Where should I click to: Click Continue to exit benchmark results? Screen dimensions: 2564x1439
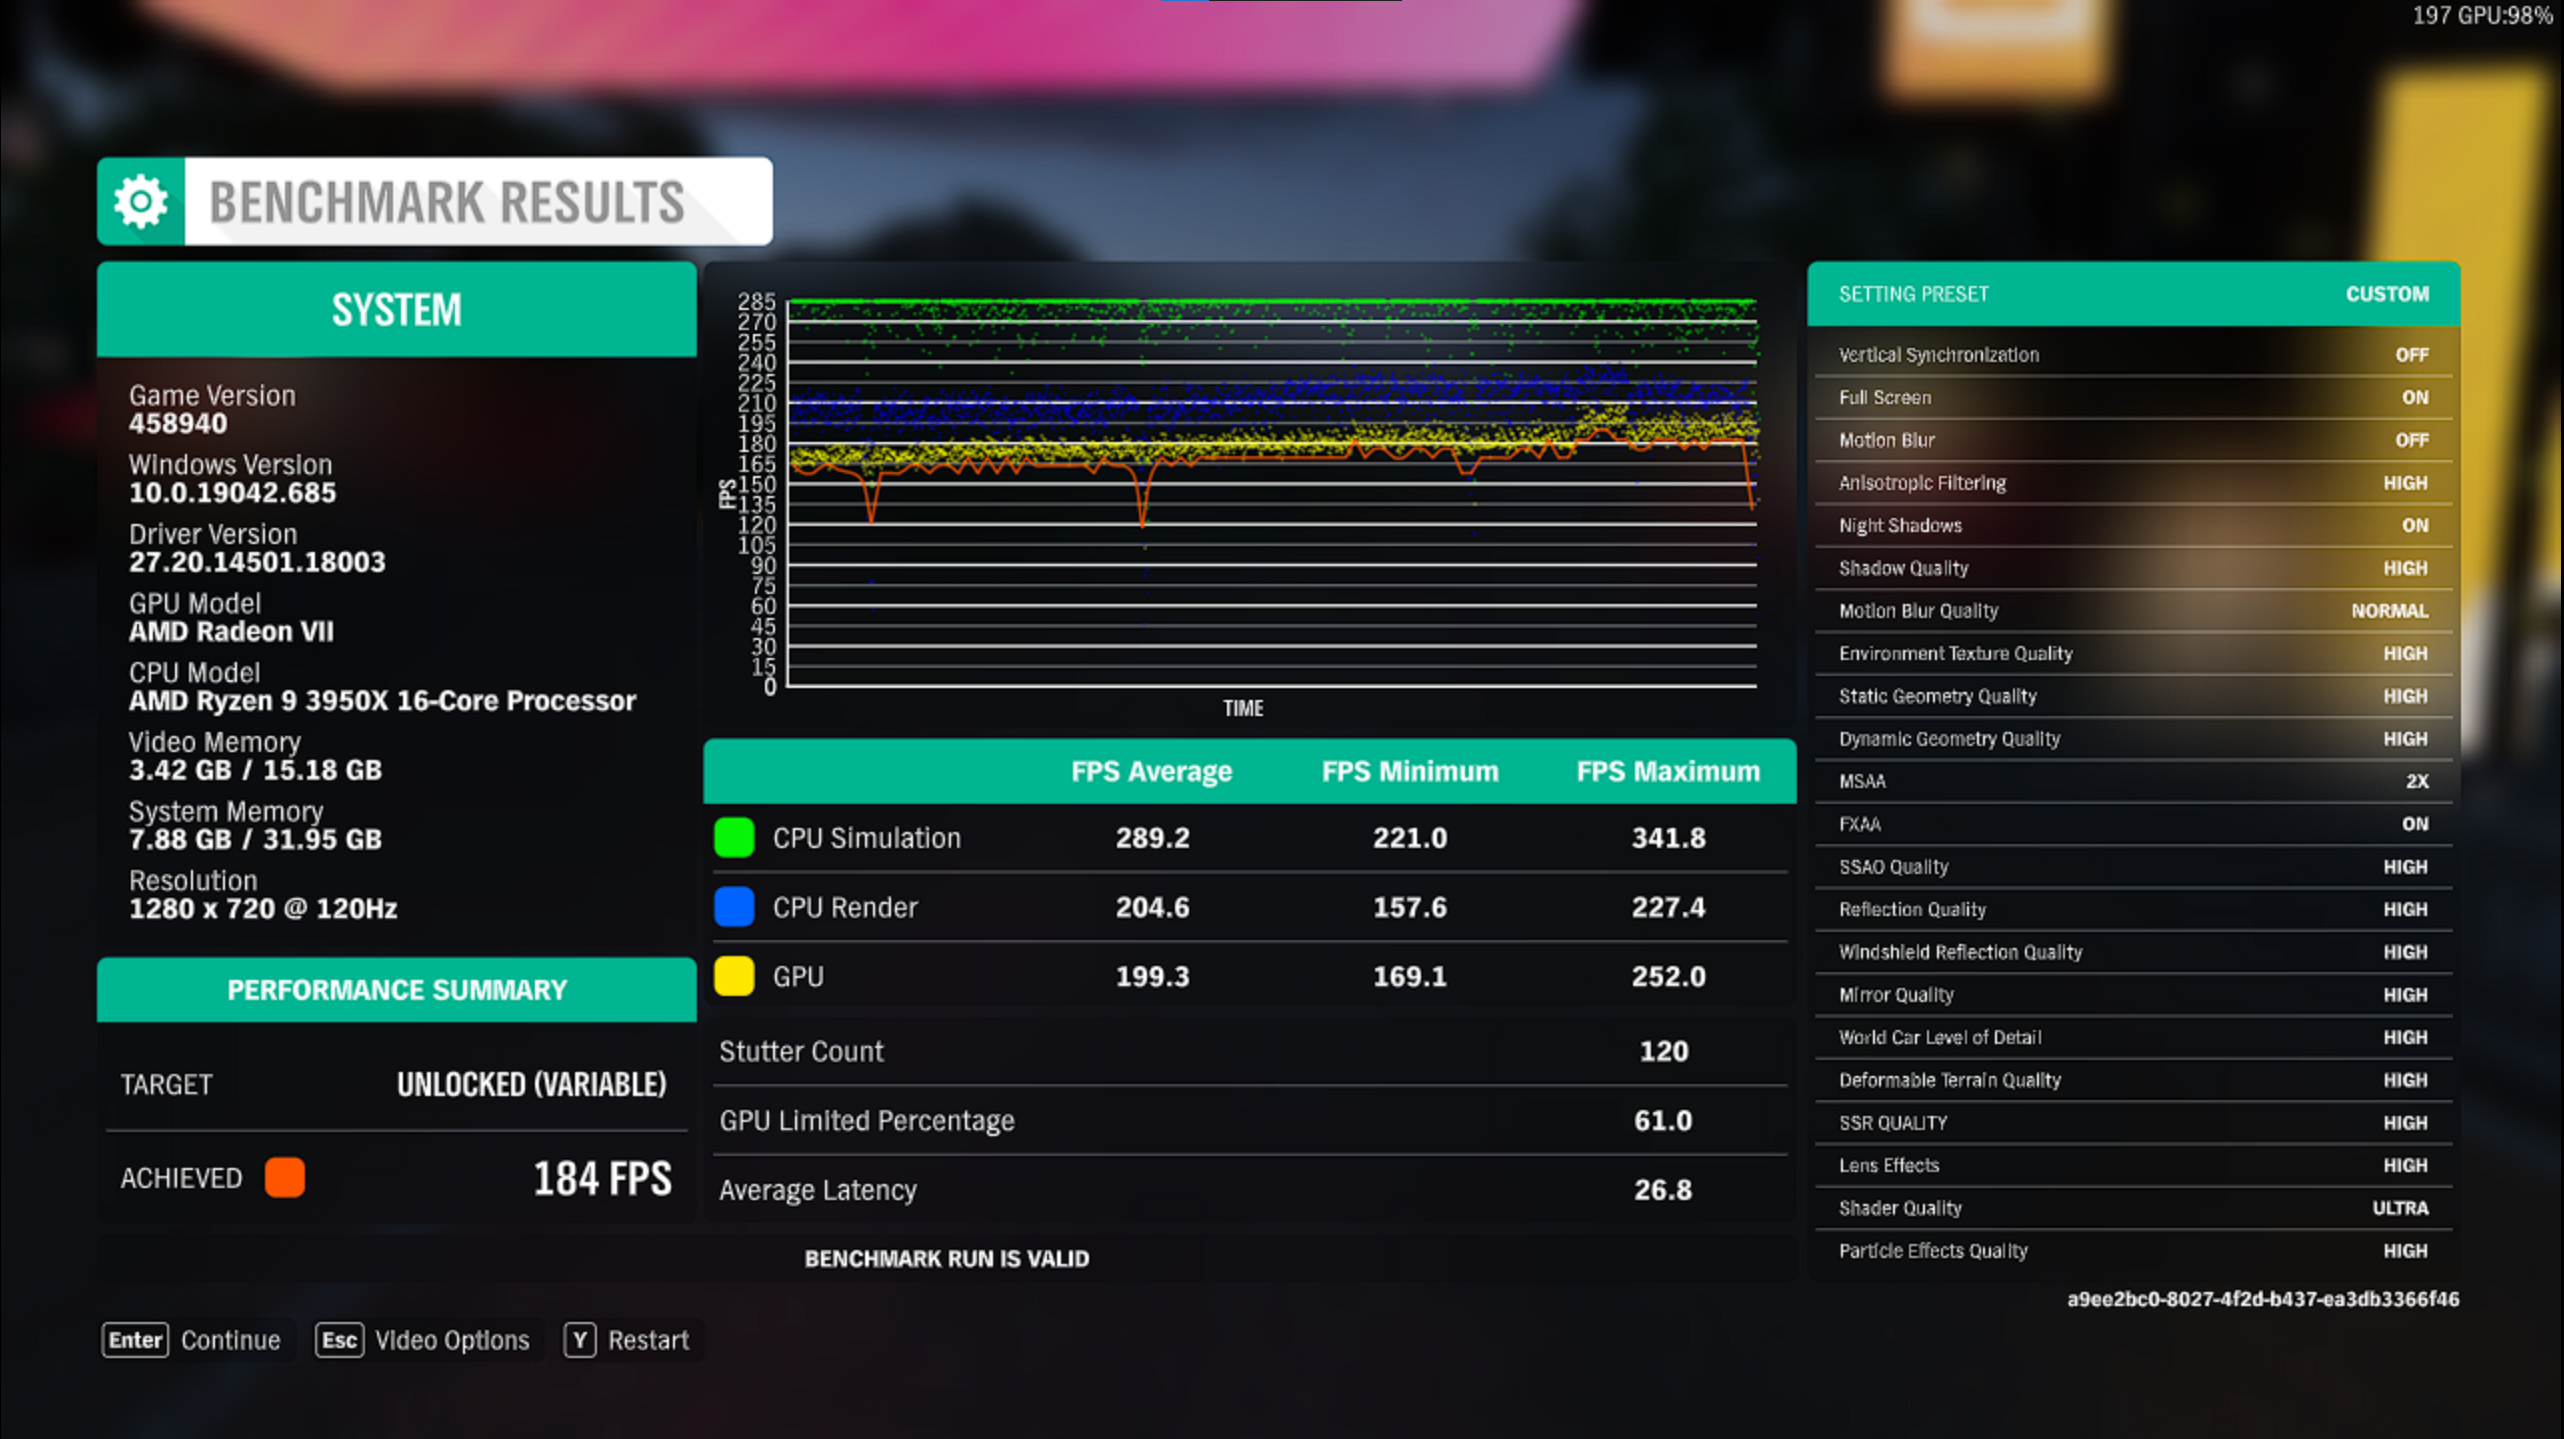230,1340
